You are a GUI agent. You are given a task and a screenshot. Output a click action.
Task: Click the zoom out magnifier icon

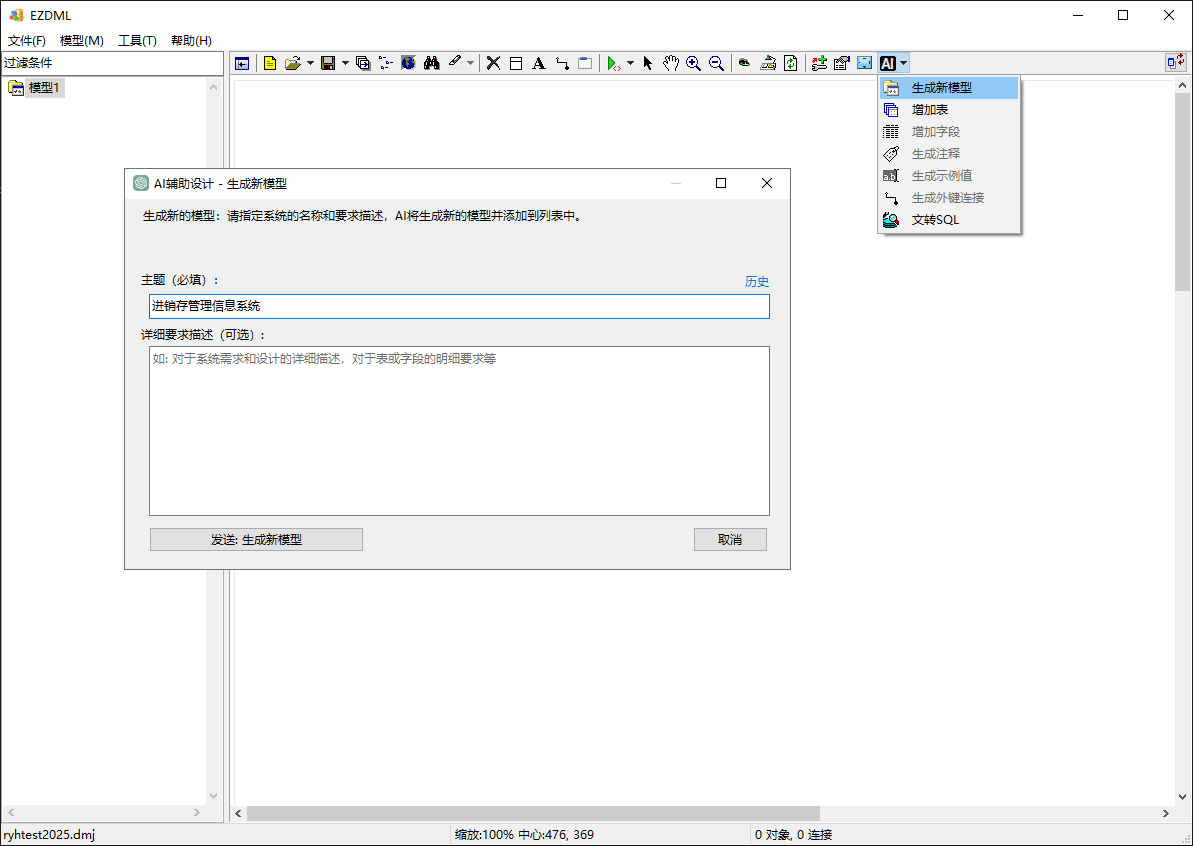point(716,63)
